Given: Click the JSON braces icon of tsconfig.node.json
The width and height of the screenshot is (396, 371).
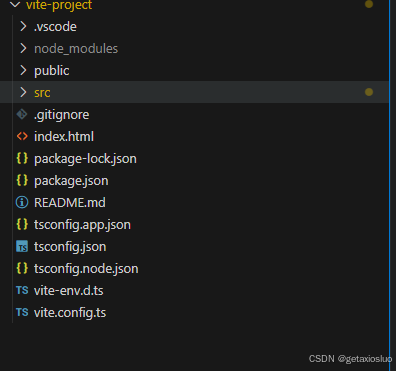Looking at the screenshot, I should click(22, 268).
